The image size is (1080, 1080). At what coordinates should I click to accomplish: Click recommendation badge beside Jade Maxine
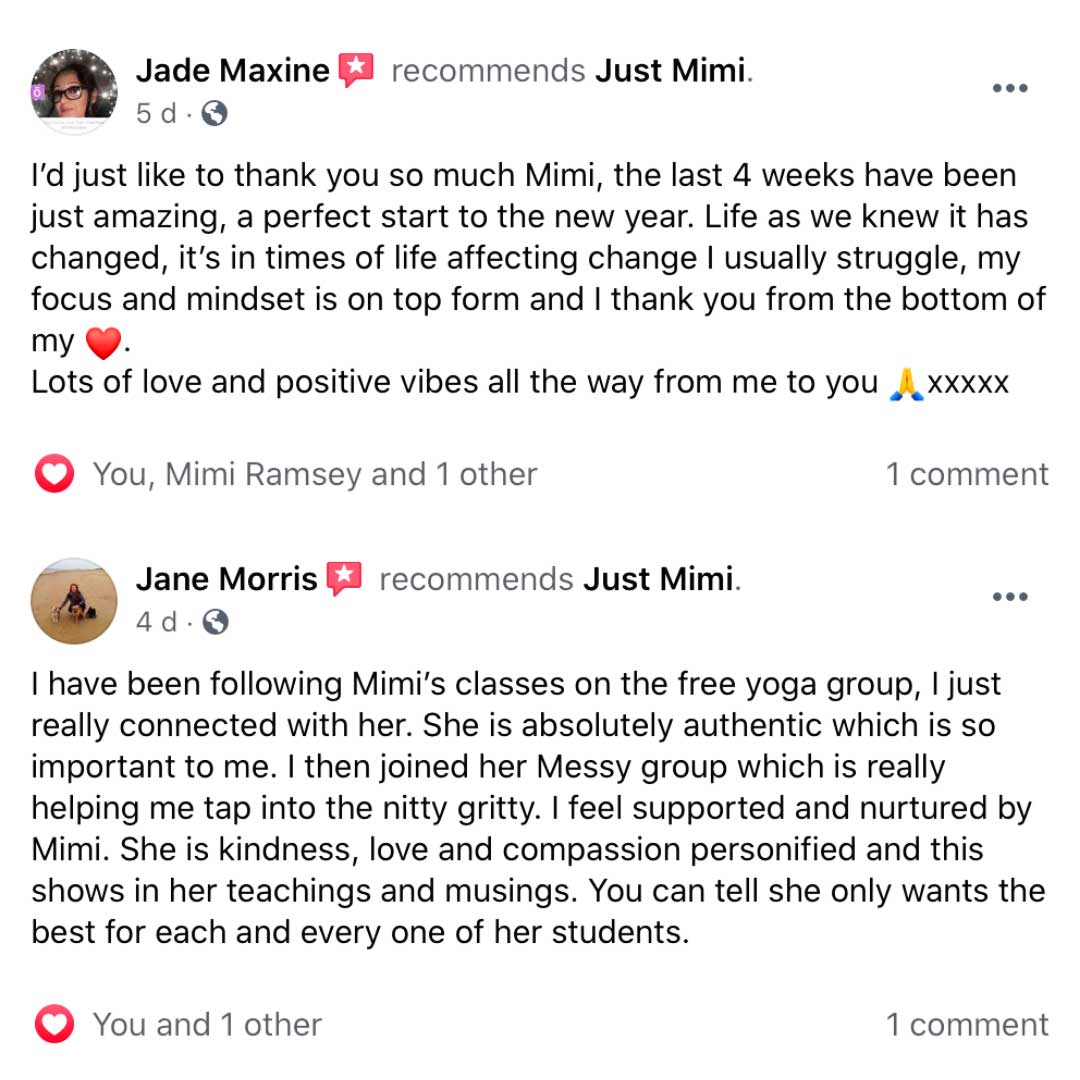pyautogui.click(x=356, y=70)
